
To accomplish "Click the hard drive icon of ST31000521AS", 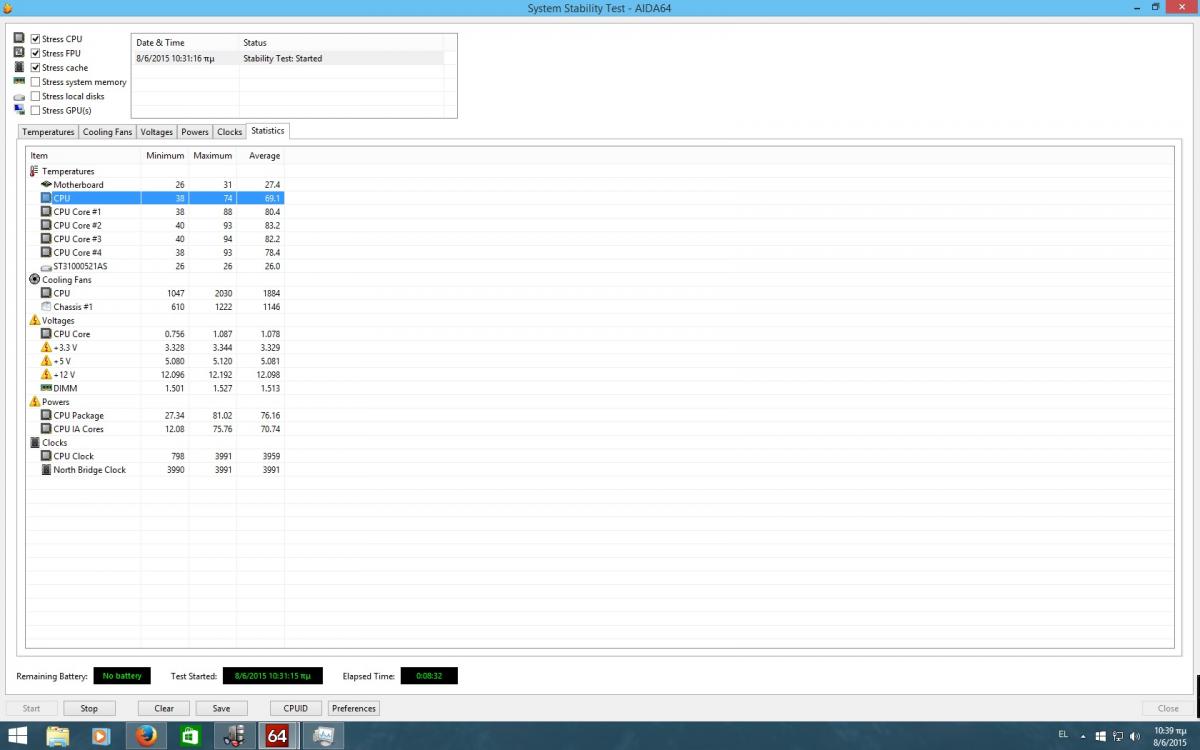I will 46,267.
